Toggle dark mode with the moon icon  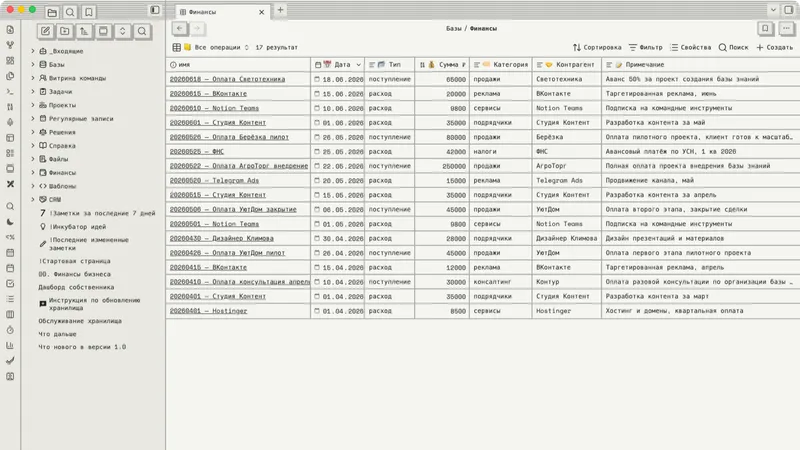10,221
